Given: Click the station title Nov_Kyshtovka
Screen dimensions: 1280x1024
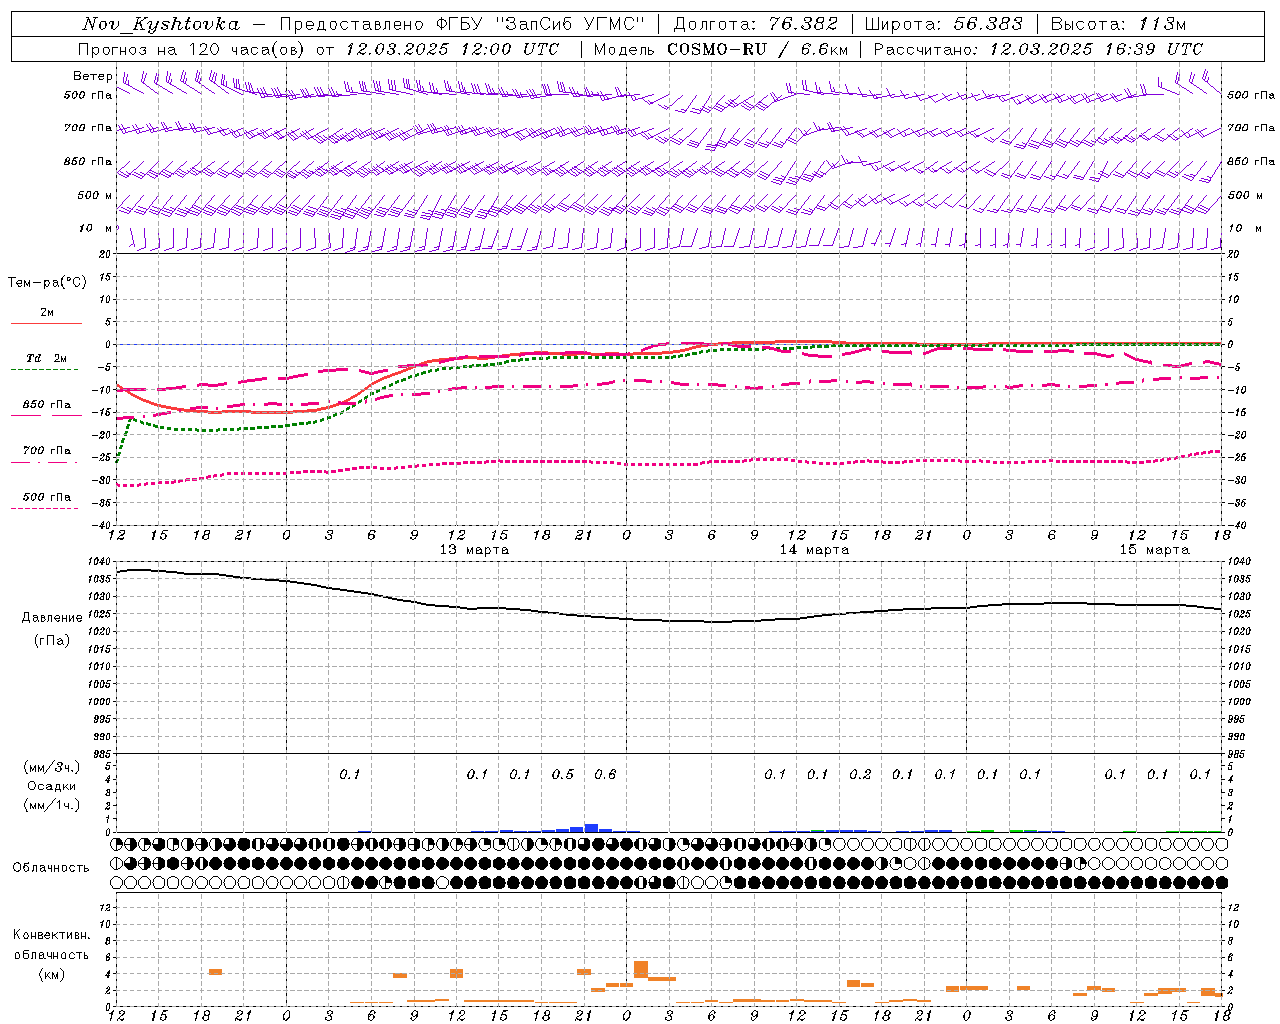Looking at the screenshot, I should [161, 24].
